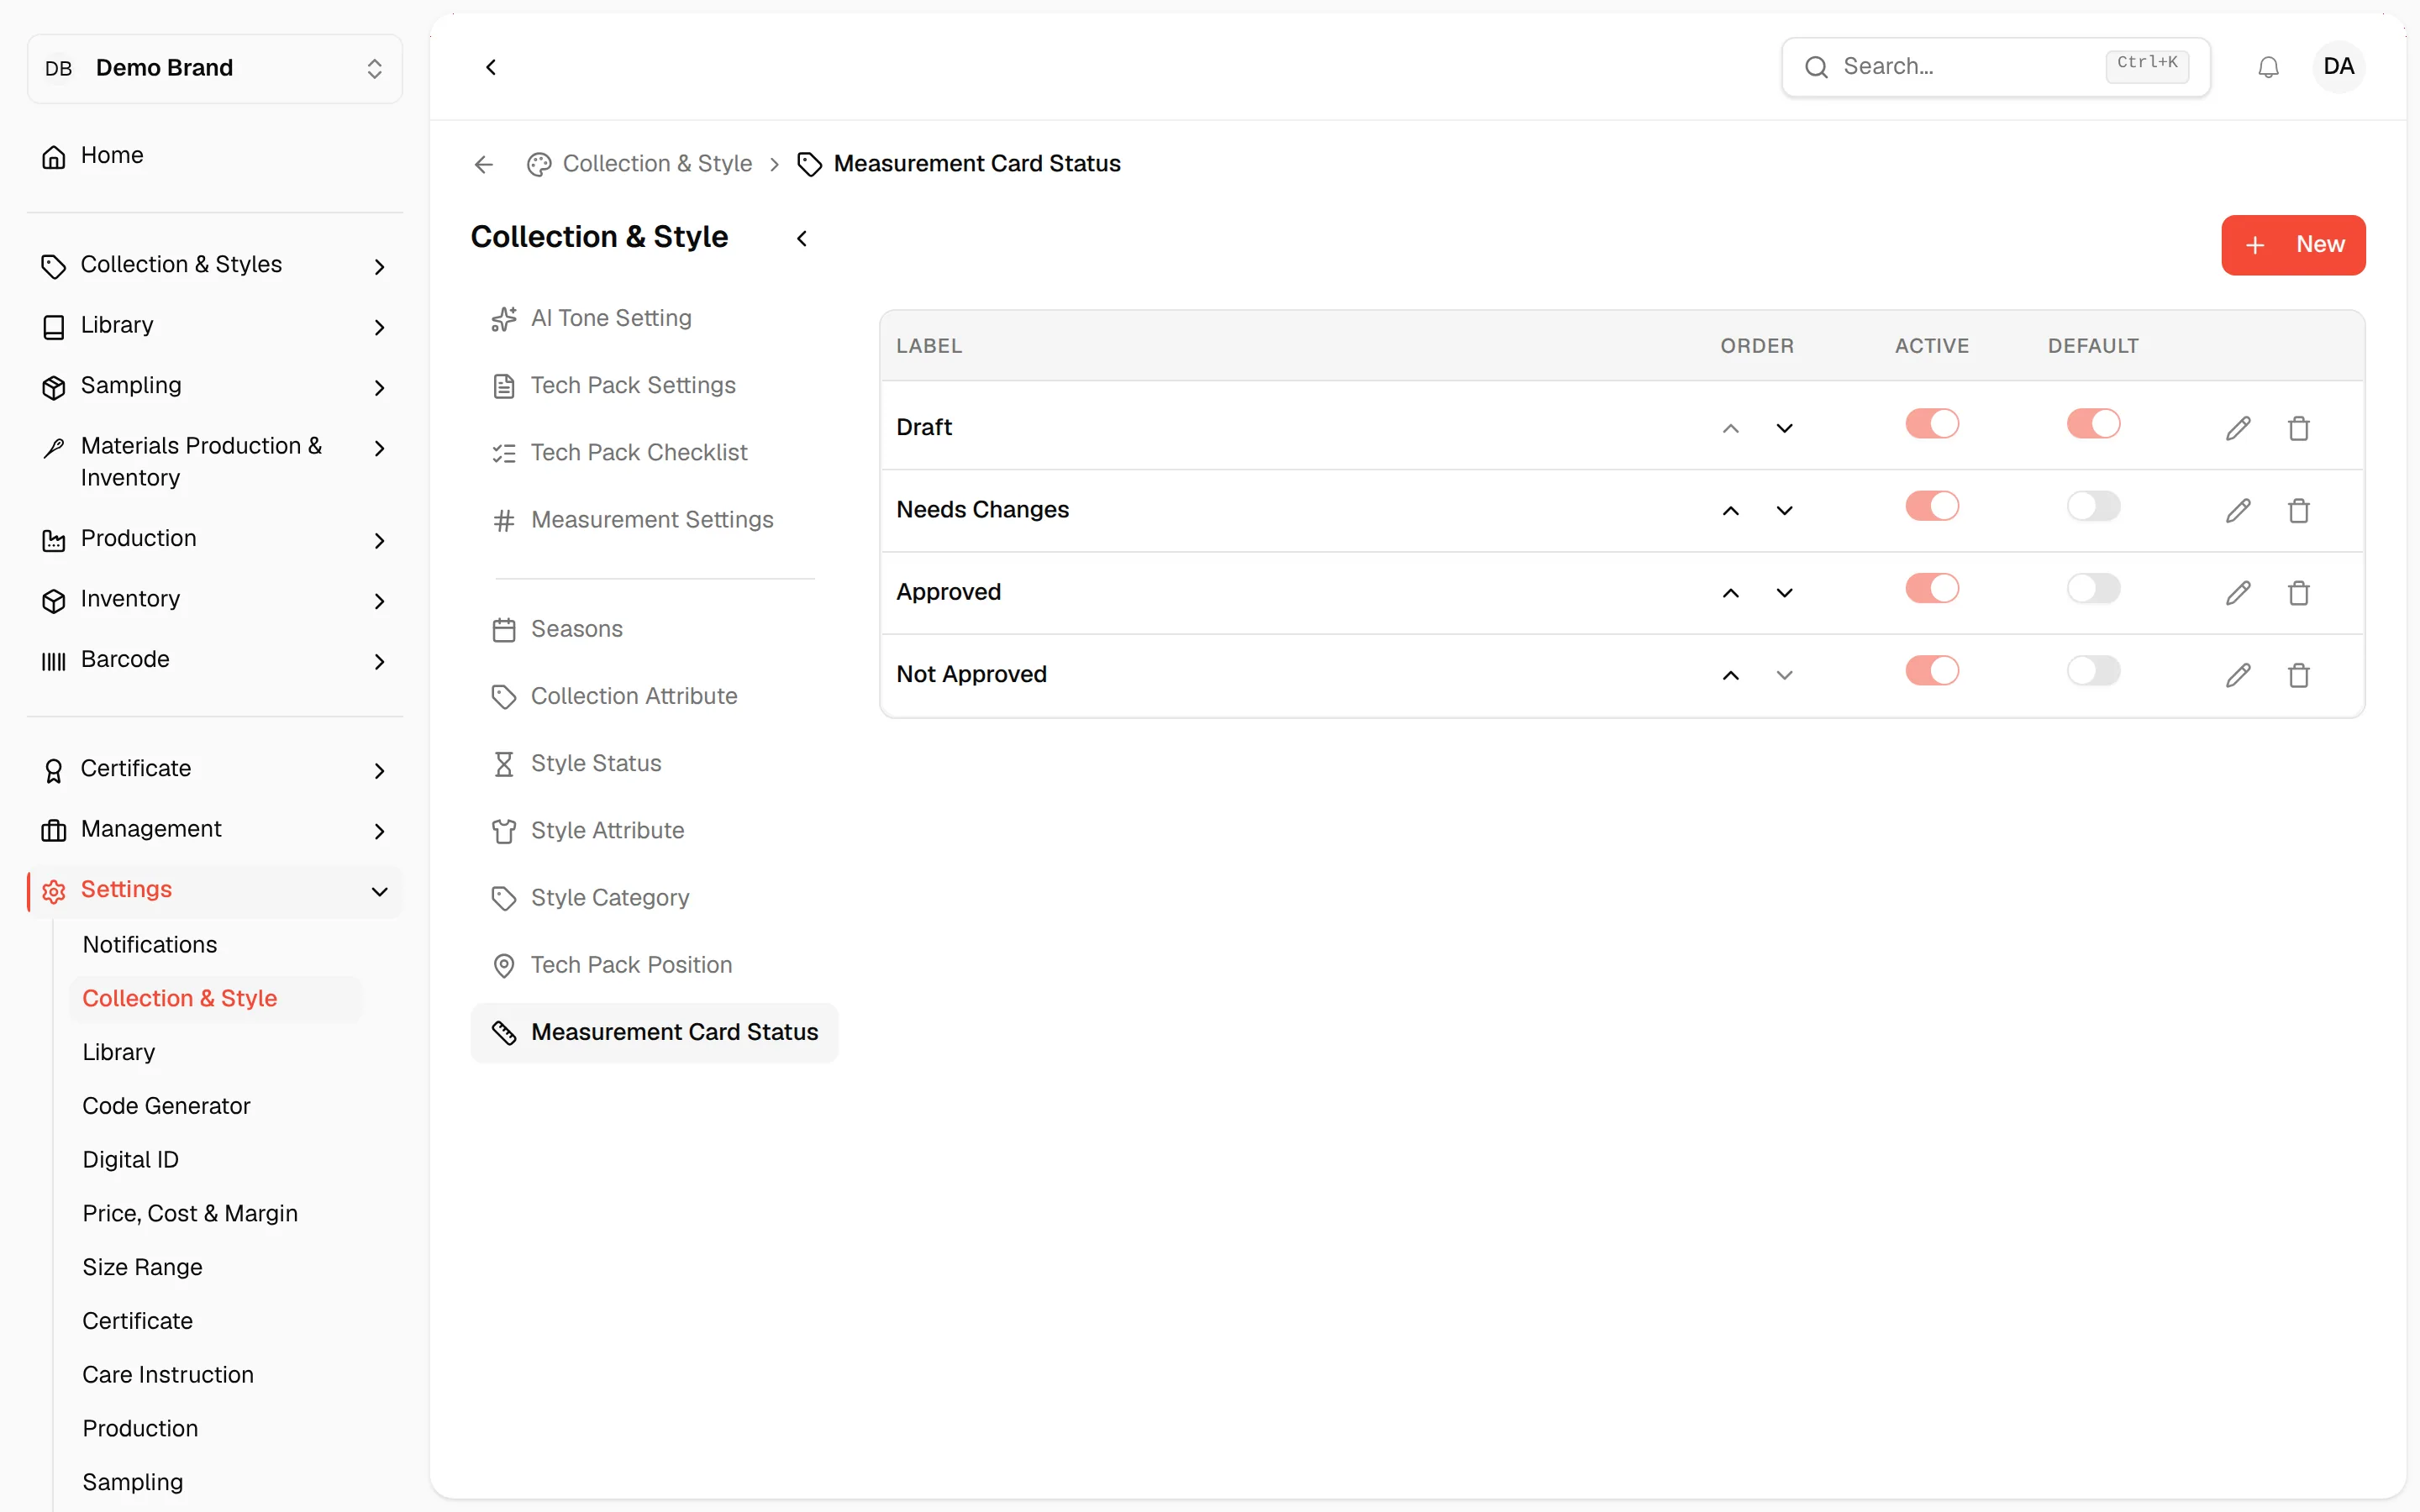
Task: Delete the Not Approved row
Action: click(x=2299, y=675)
